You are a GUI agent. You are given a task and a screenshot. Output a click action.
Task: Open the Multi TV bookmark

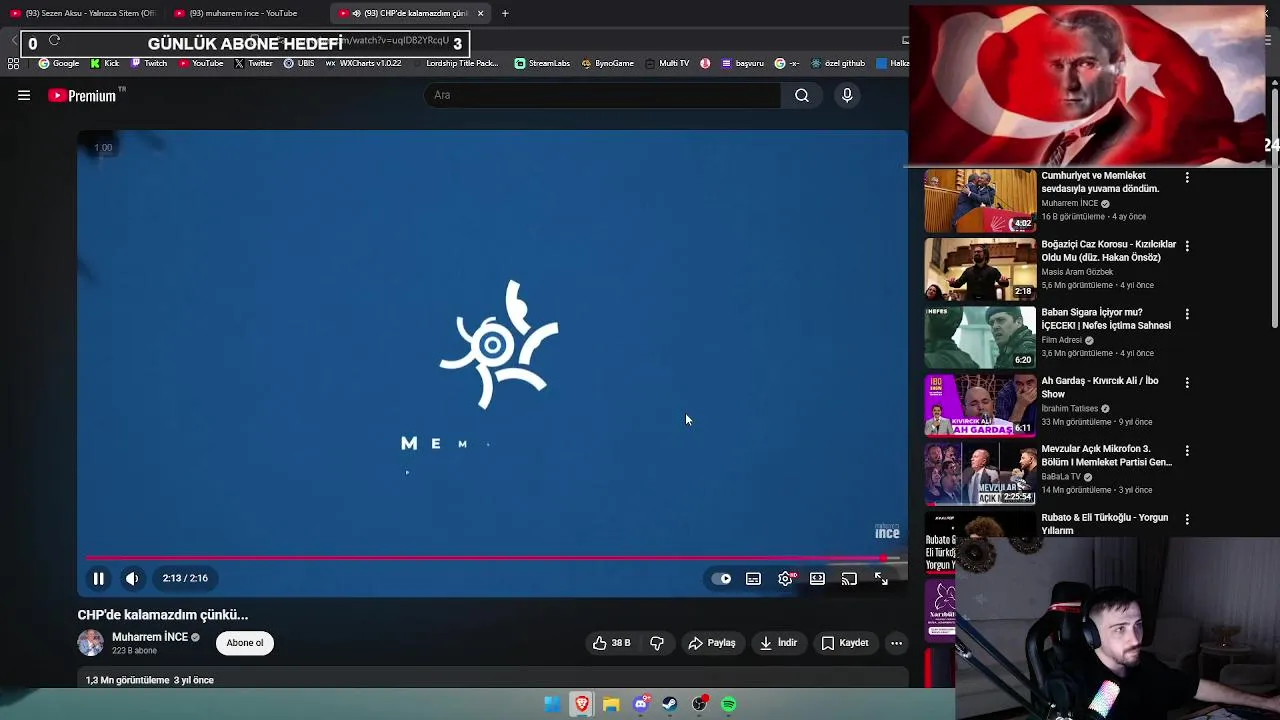click(667, 63)
